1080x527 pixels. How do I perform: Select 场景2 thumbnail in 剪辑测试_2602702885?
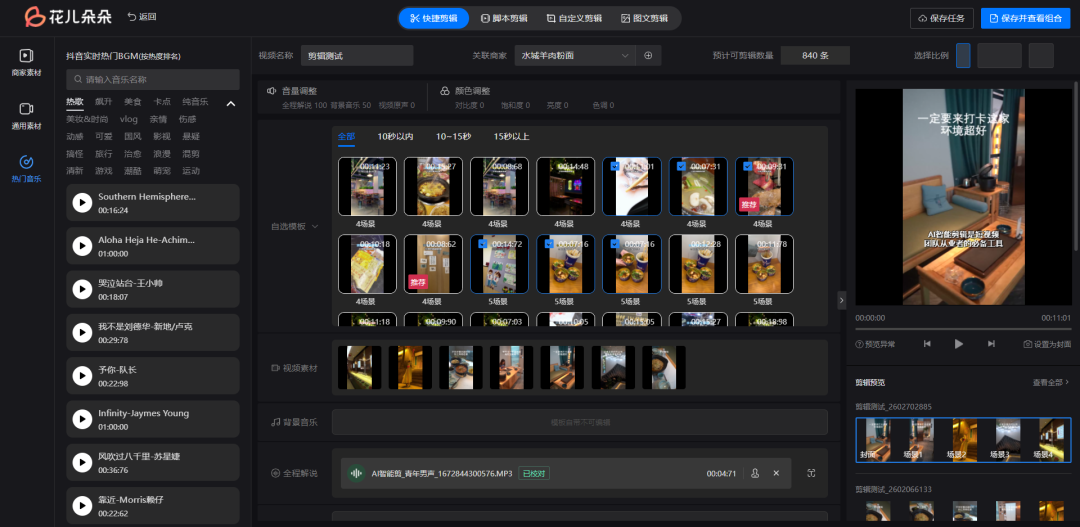963,440
